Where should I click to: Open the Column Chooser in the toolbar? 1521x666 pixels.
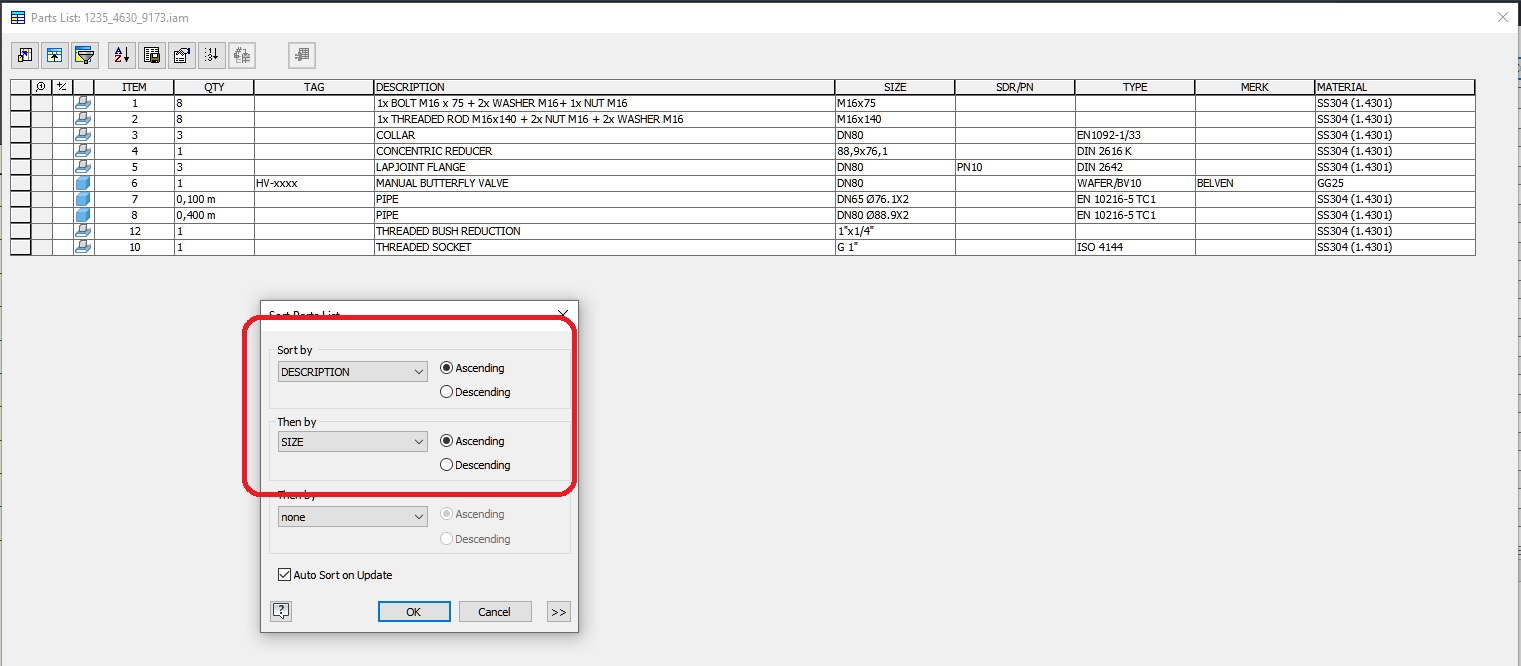(x=24, y=55)
